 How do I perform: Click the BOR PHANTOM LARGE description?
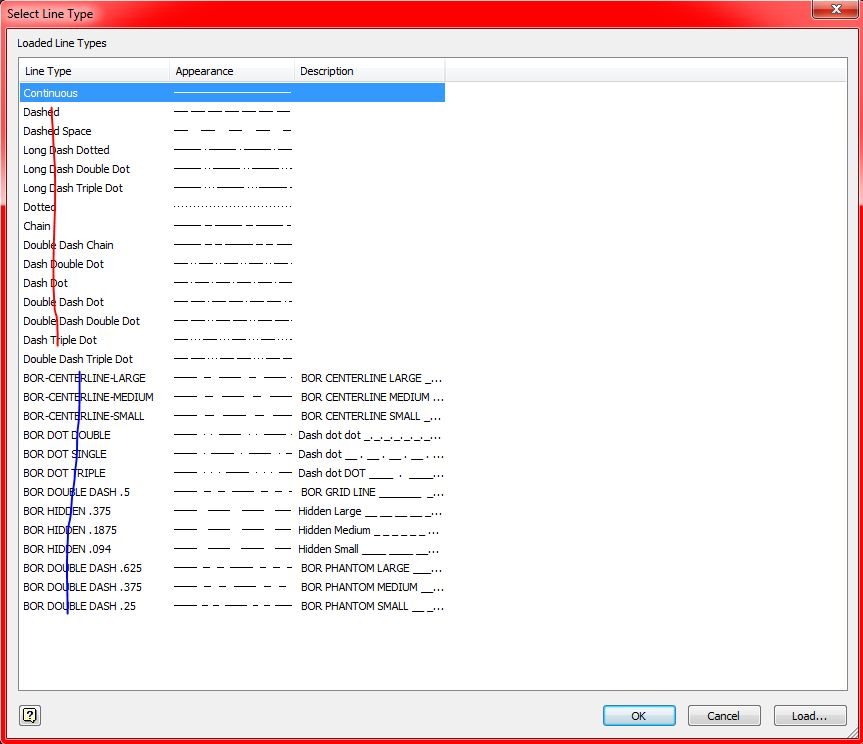371,568
